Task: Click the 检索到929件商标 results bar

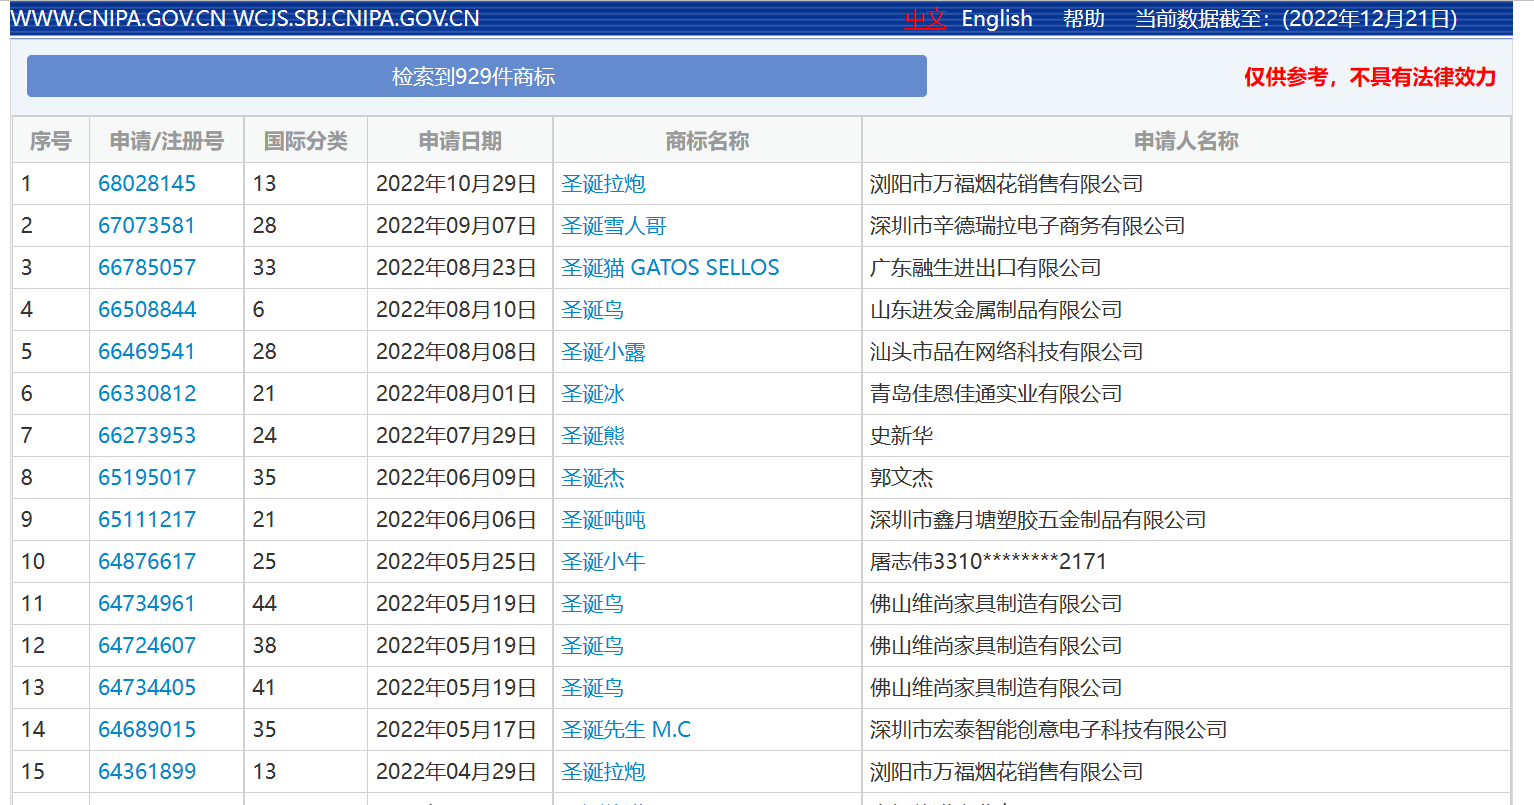Action: pyautogui.click(x=477, y=76)
